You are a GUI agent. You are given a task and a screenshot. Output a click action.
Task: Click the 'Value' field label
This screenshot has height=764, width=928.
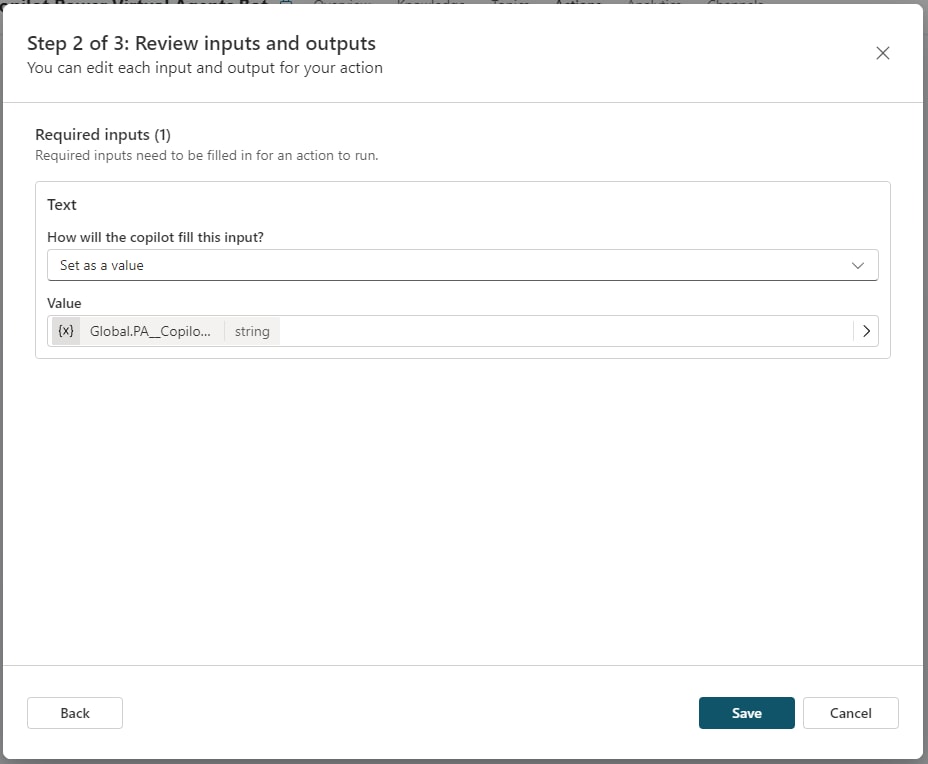pyautogui.click(x=64, y=303)
